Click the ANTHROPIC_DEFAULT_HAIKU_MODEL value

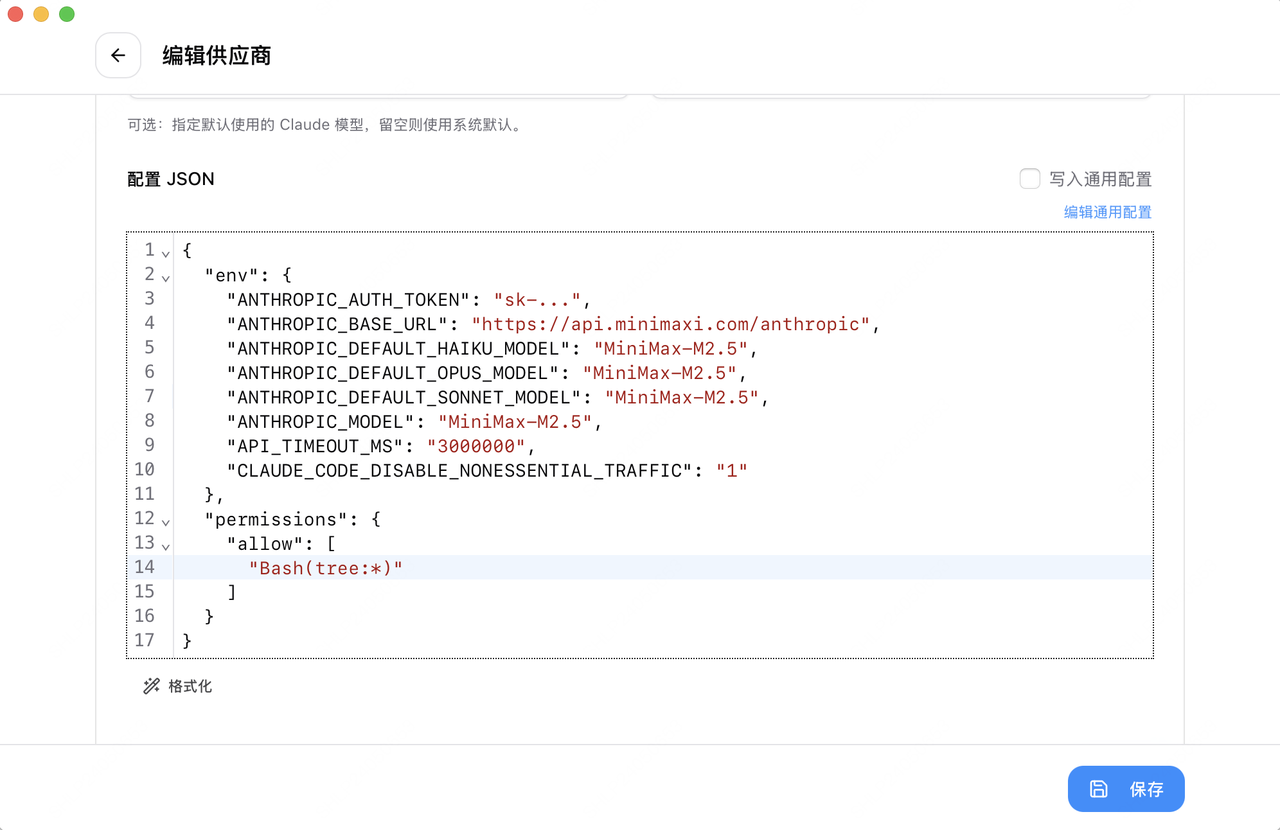tap(670, 349)
